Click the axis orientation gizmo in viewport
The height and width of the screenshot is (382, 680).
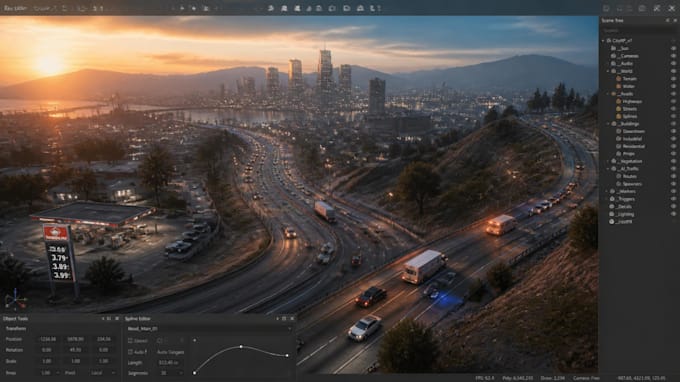15,299
